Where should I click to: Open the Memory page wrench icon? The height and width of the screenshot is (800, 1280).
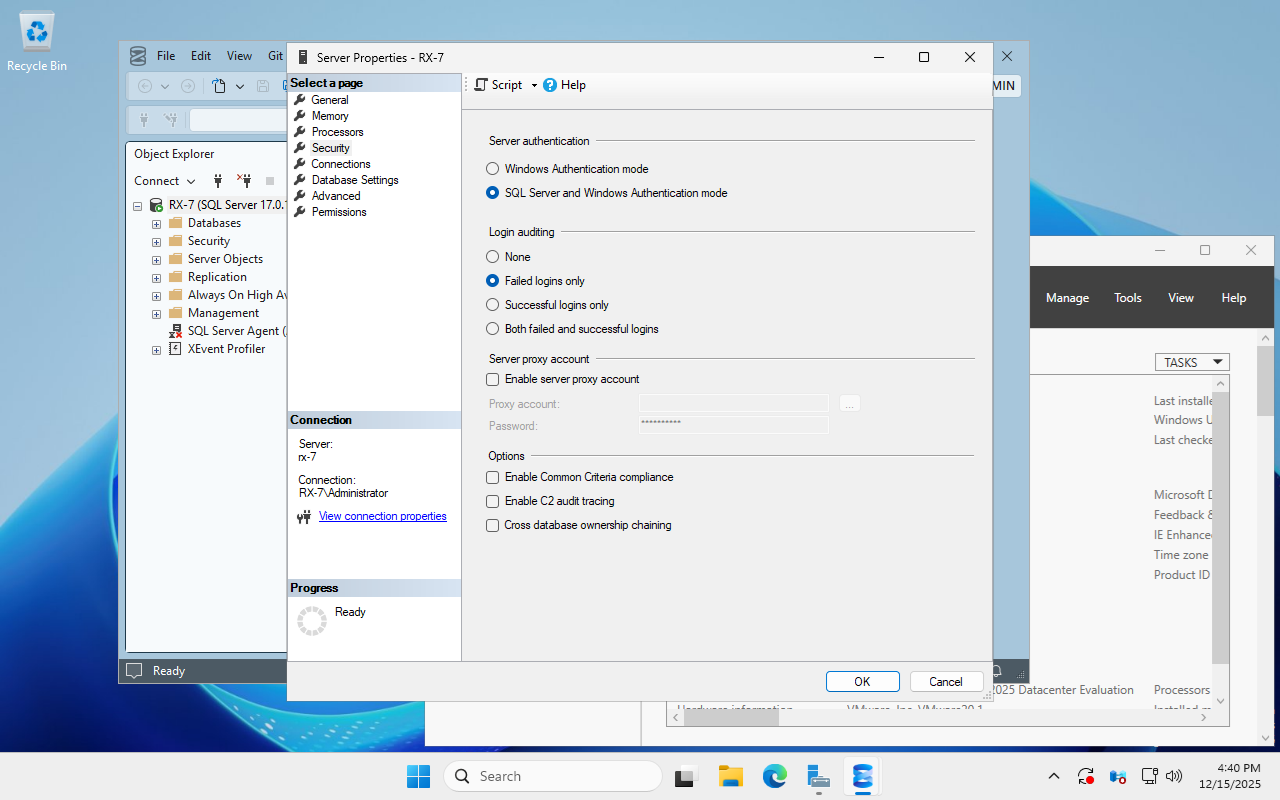299,115
